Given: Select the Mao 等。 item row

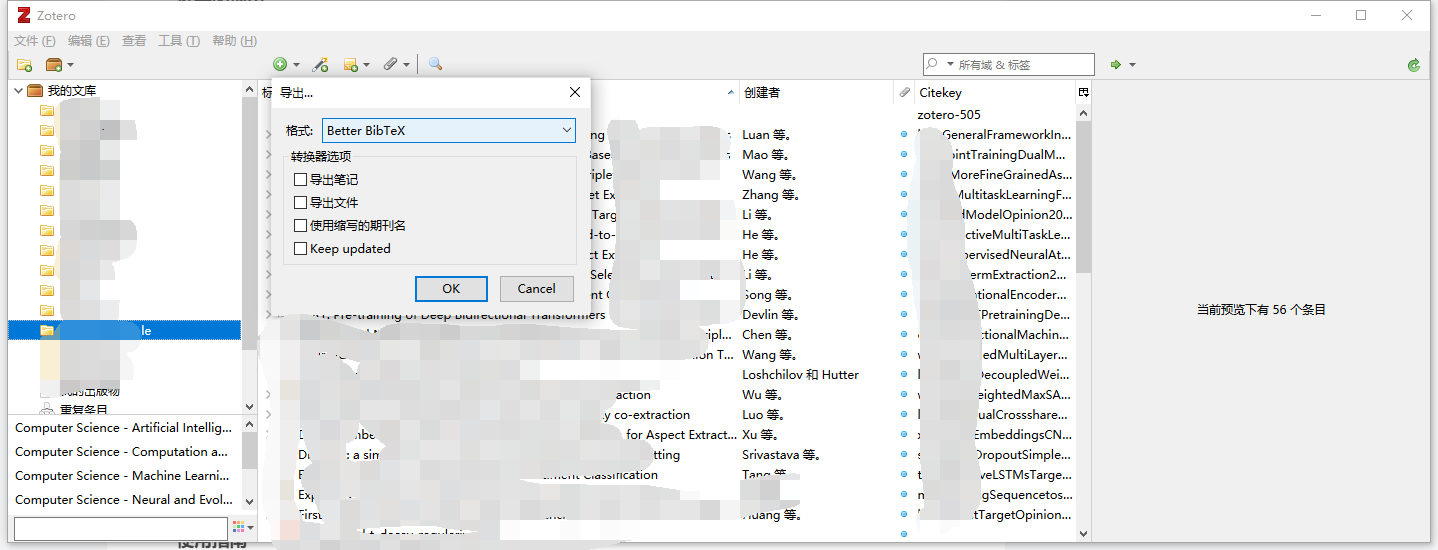Looking at the screenshot, I should (668, 155).
